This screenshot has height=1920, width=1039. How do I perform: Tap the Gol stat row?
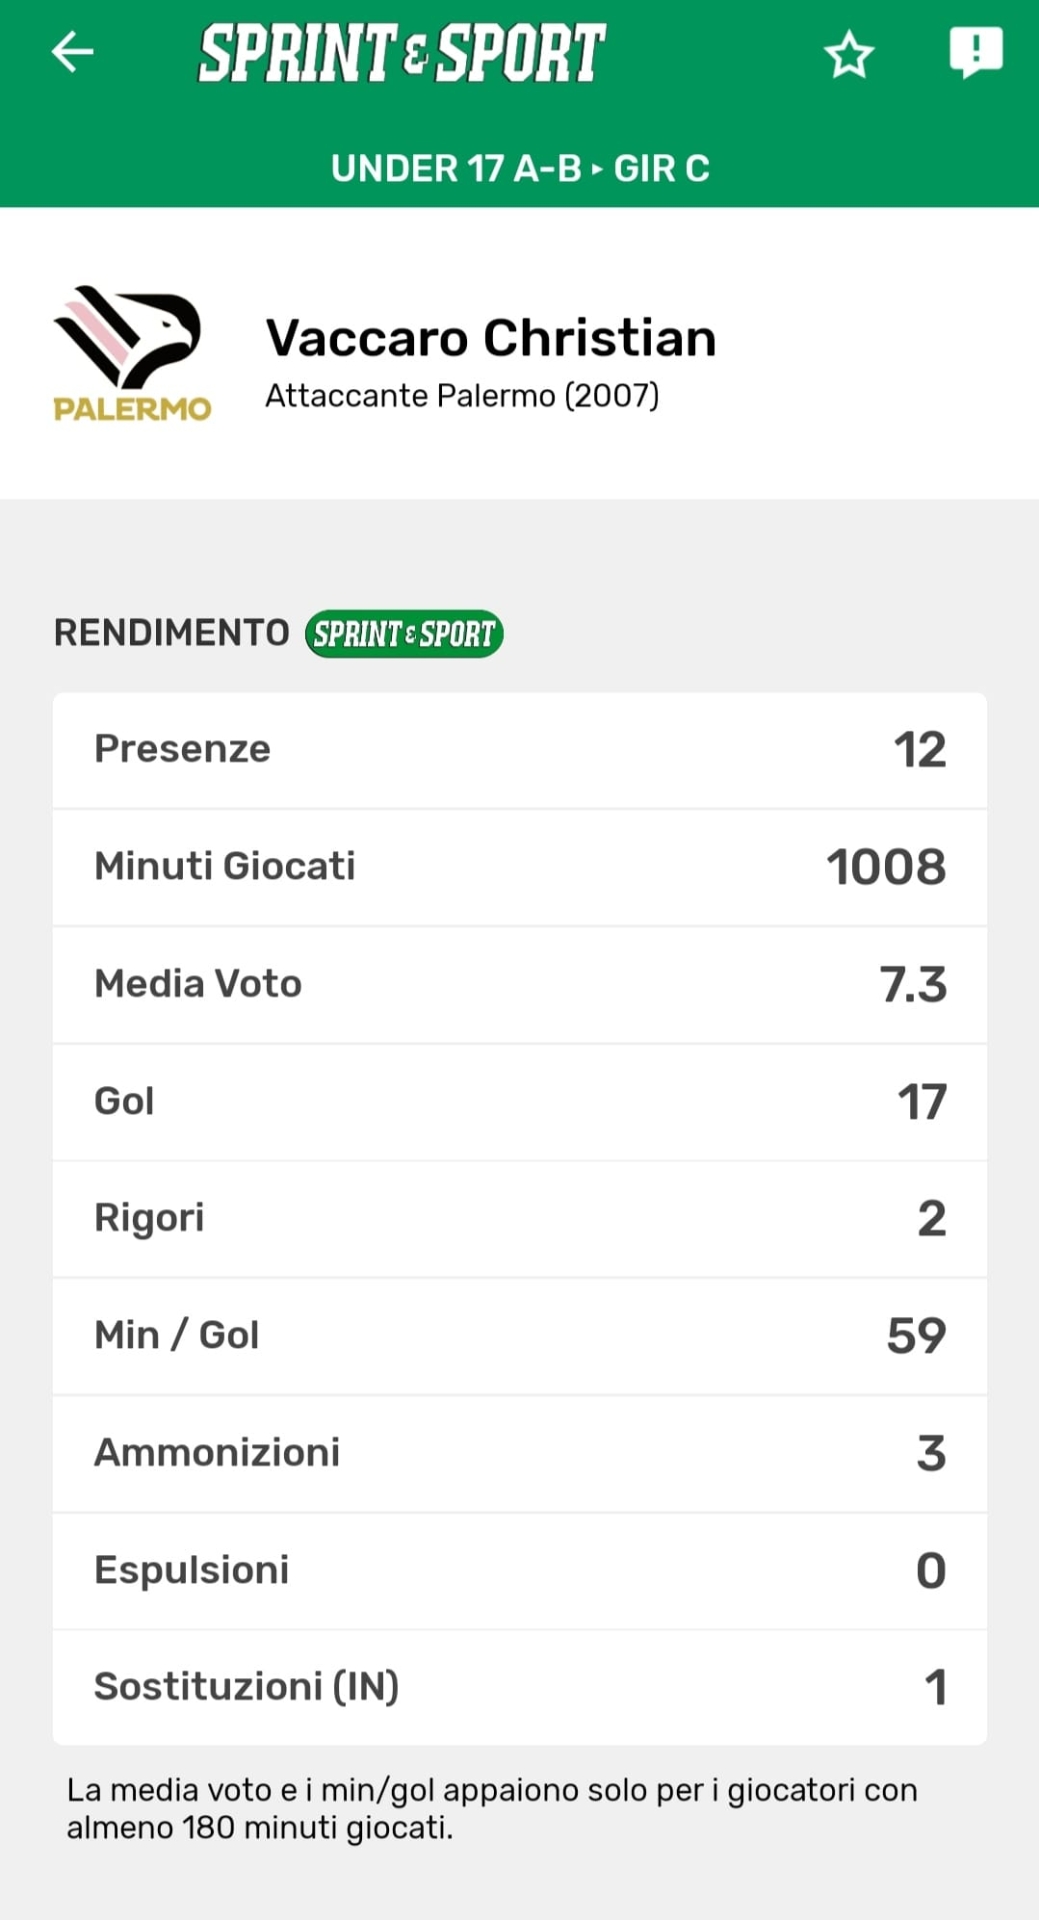pos(519,1101)
